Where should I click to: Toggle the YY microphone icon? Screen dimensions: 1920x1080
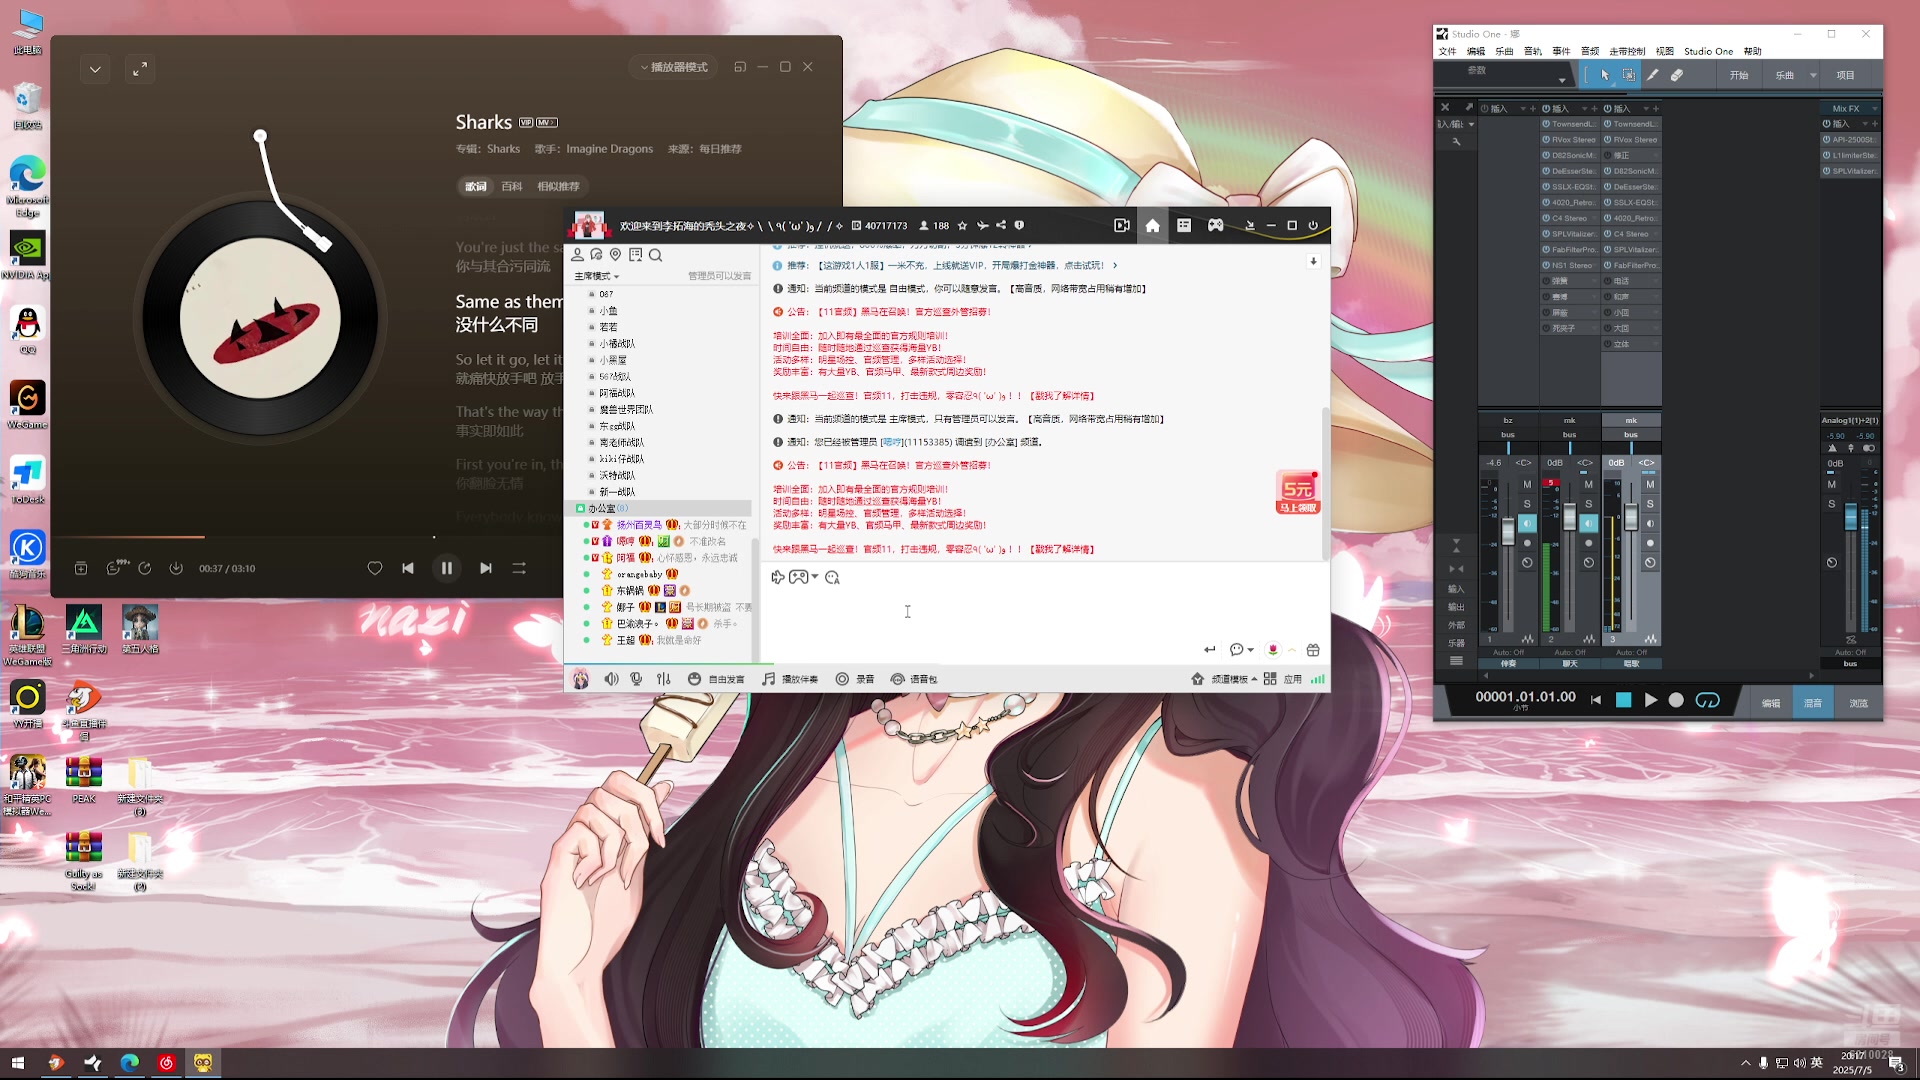636,679
